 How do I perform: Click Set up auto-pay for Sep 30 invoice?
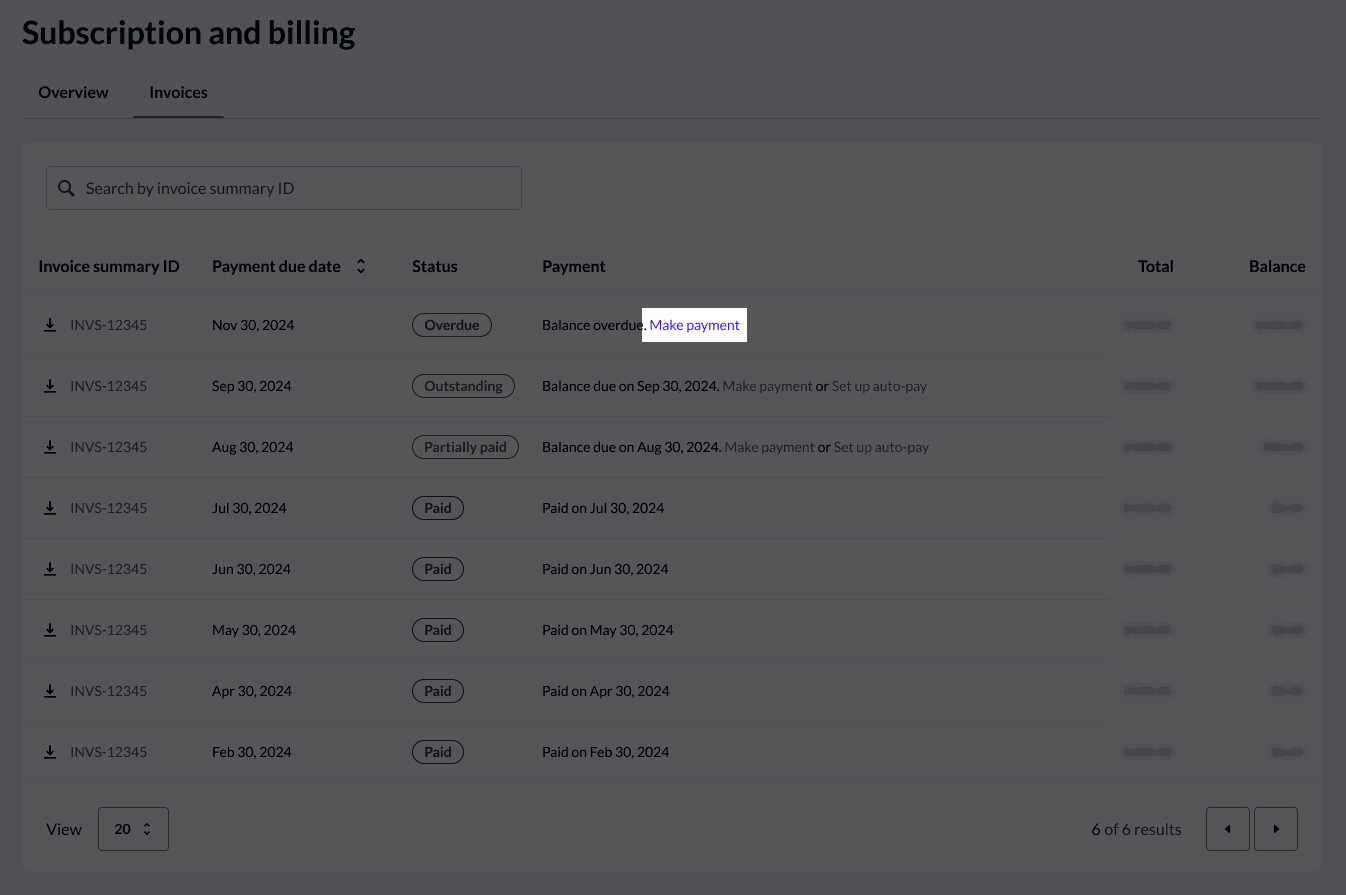coord(879,386)
